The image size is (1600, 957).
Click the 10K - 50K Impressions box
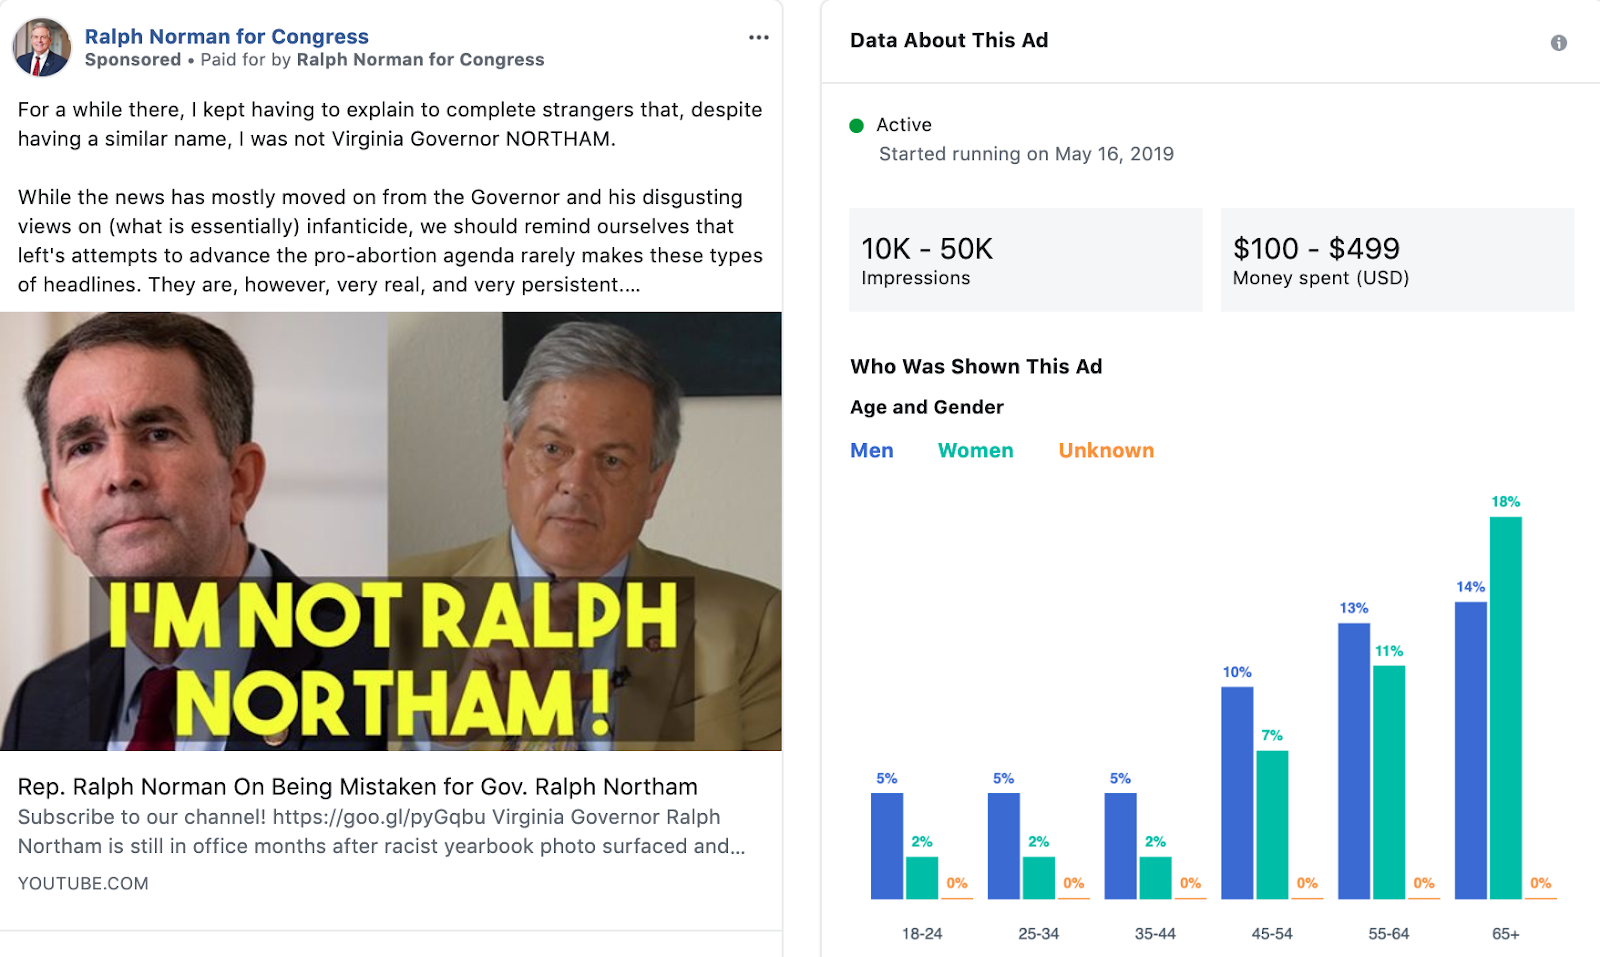1026,260
